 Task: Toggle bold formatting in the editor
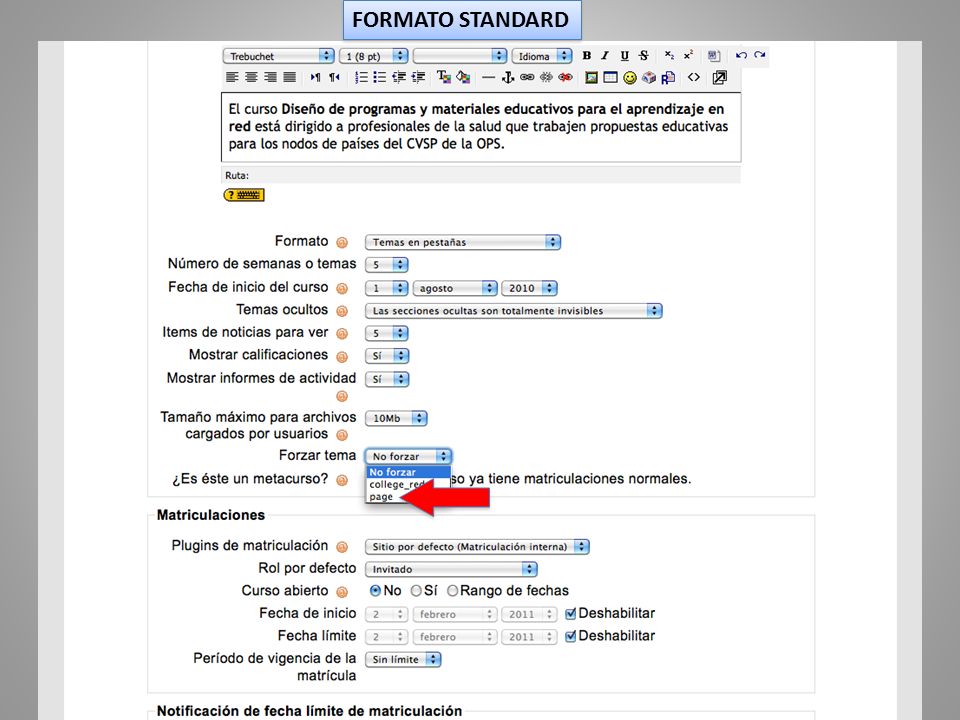tap(587, 56)
